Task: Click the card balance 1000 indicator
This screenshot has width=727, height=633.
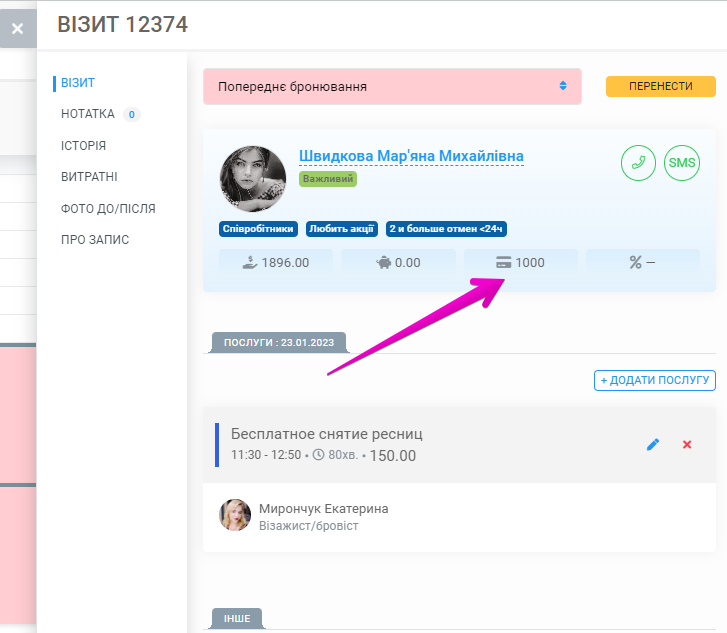Action: pos(521,262)
